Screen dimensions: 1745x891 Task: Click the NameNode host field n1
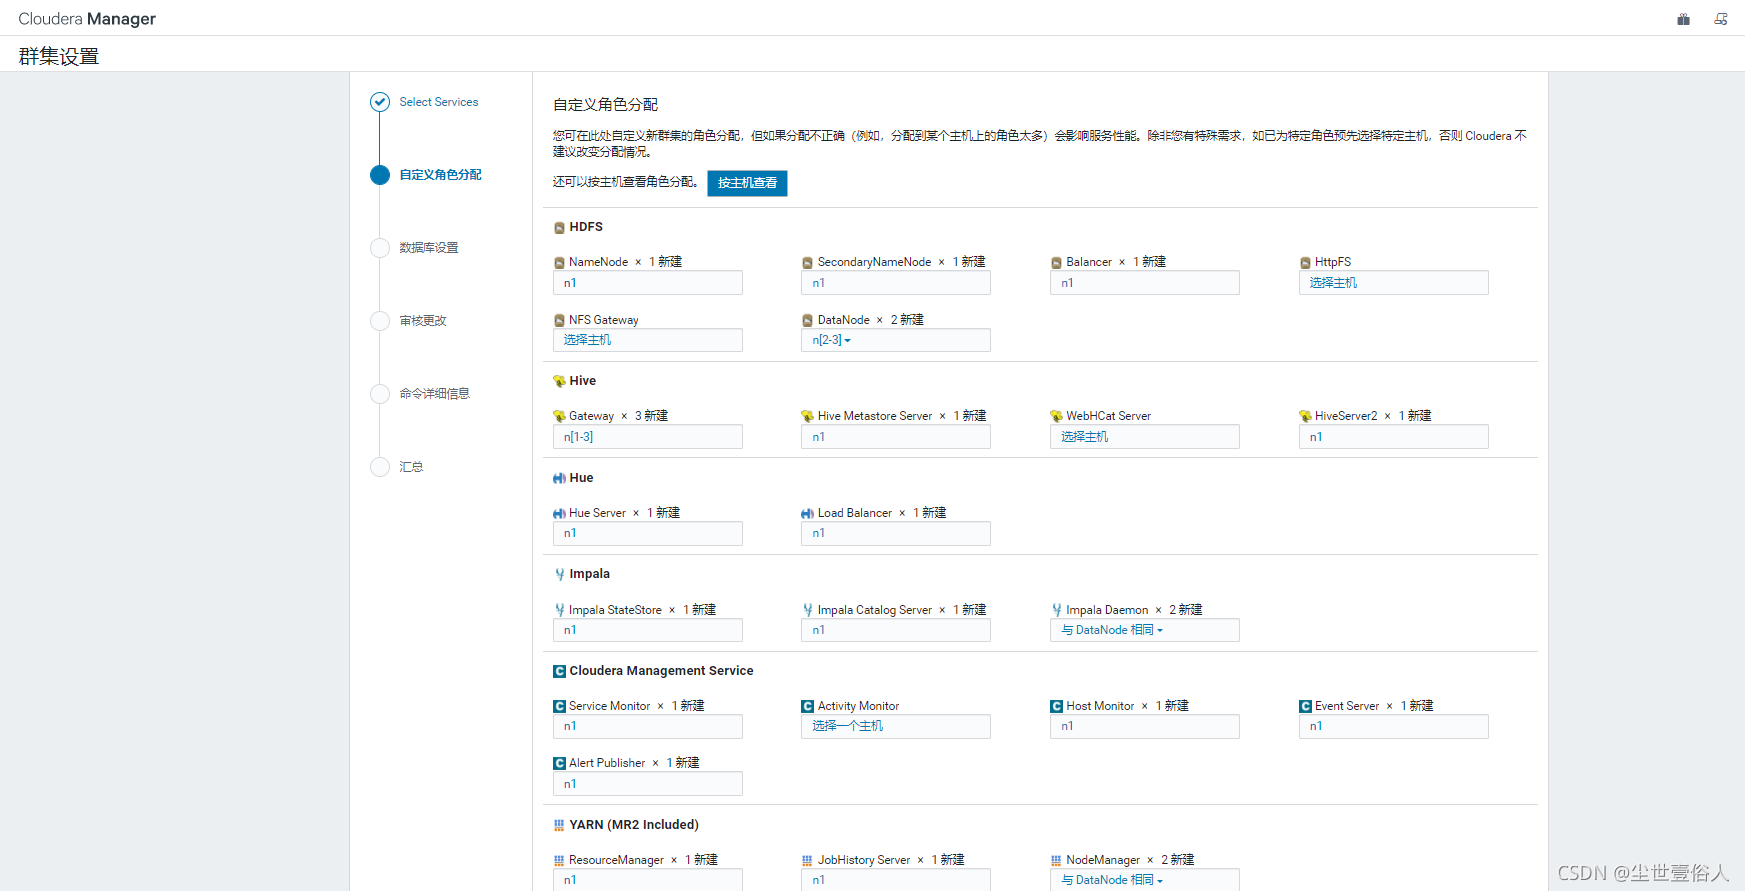(648, 283)
